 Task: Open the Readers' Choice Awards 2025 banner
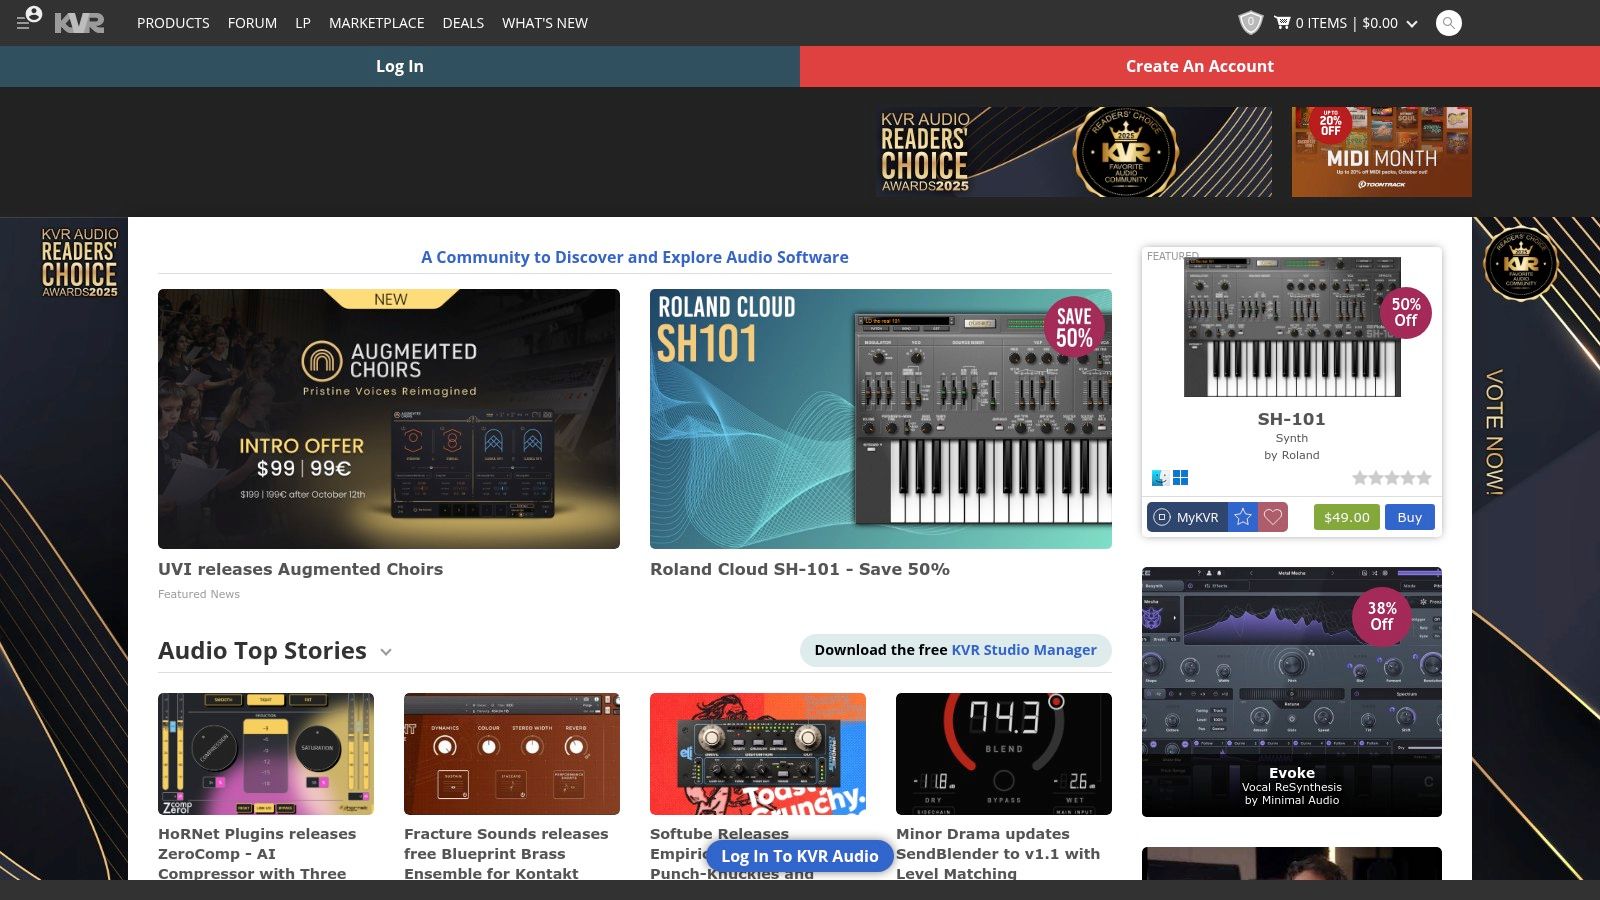1074,152
